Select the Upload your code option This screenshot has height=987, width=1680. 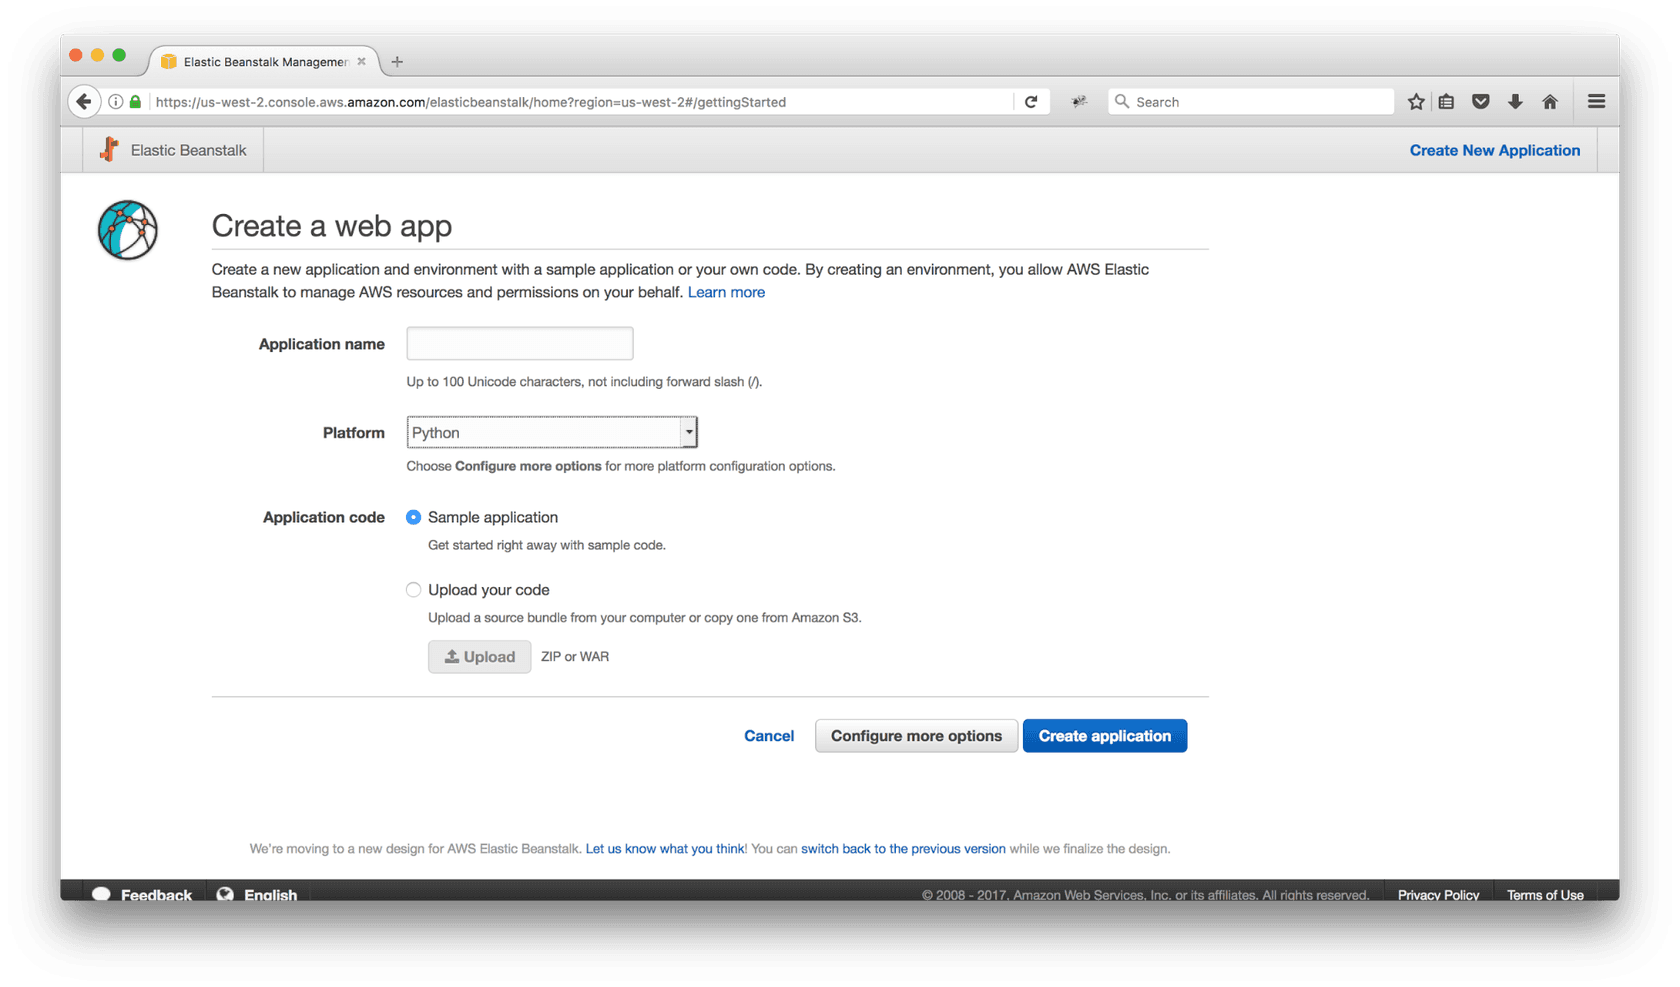click(x=413, y=590)
